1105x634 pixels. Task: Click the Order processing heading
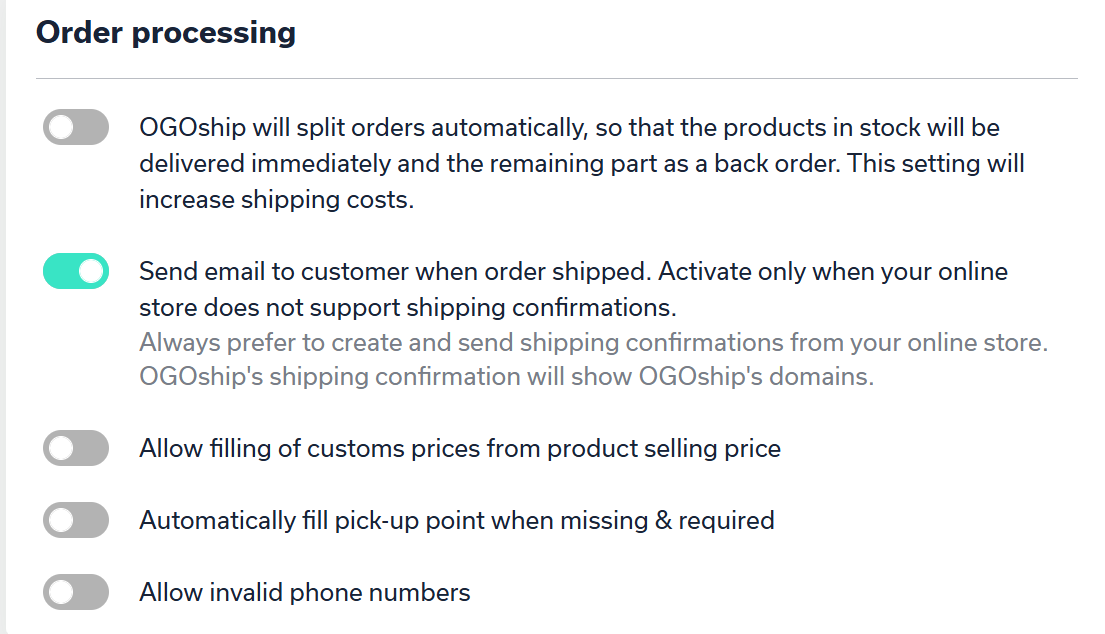(166, 33)
